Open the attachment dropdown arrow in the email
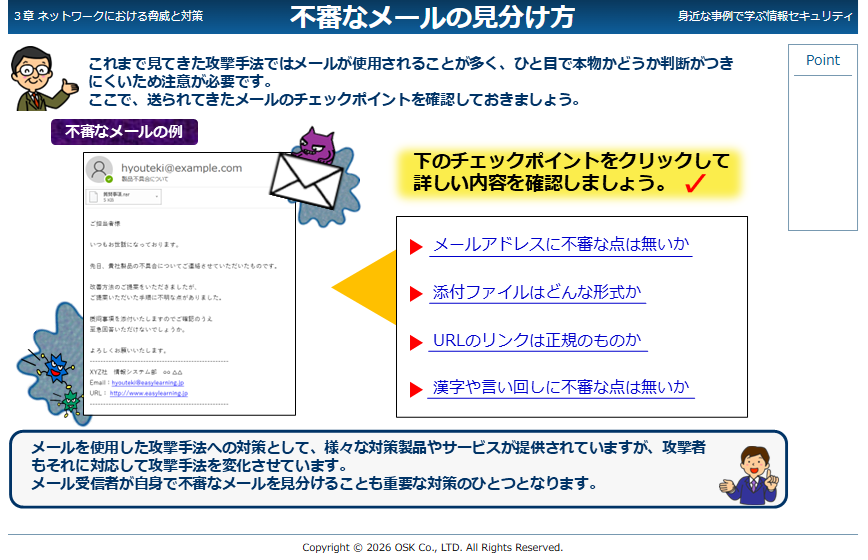The image size is (868, 560). [157, 197]
